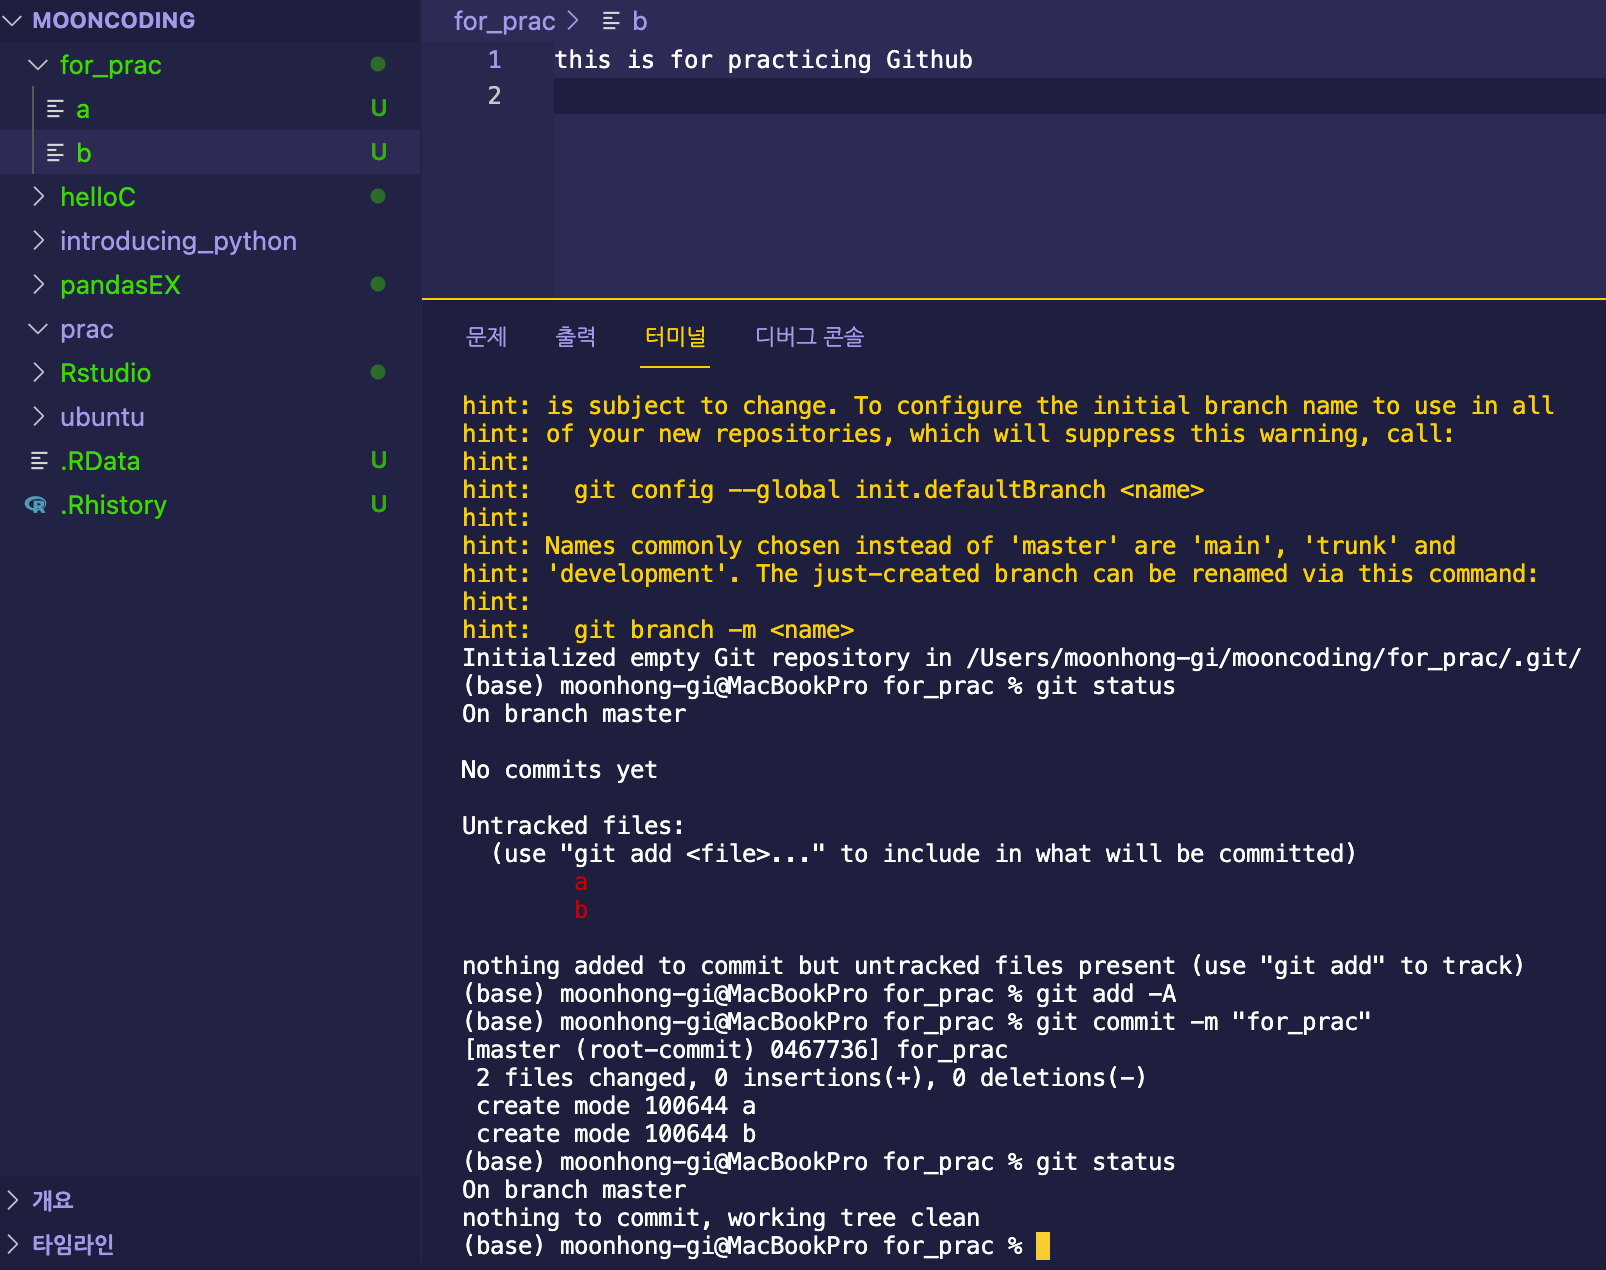Click the terminal prompt cursor
The height and width of the screenshot is (1270, 1606).
coord(1043,1246)
